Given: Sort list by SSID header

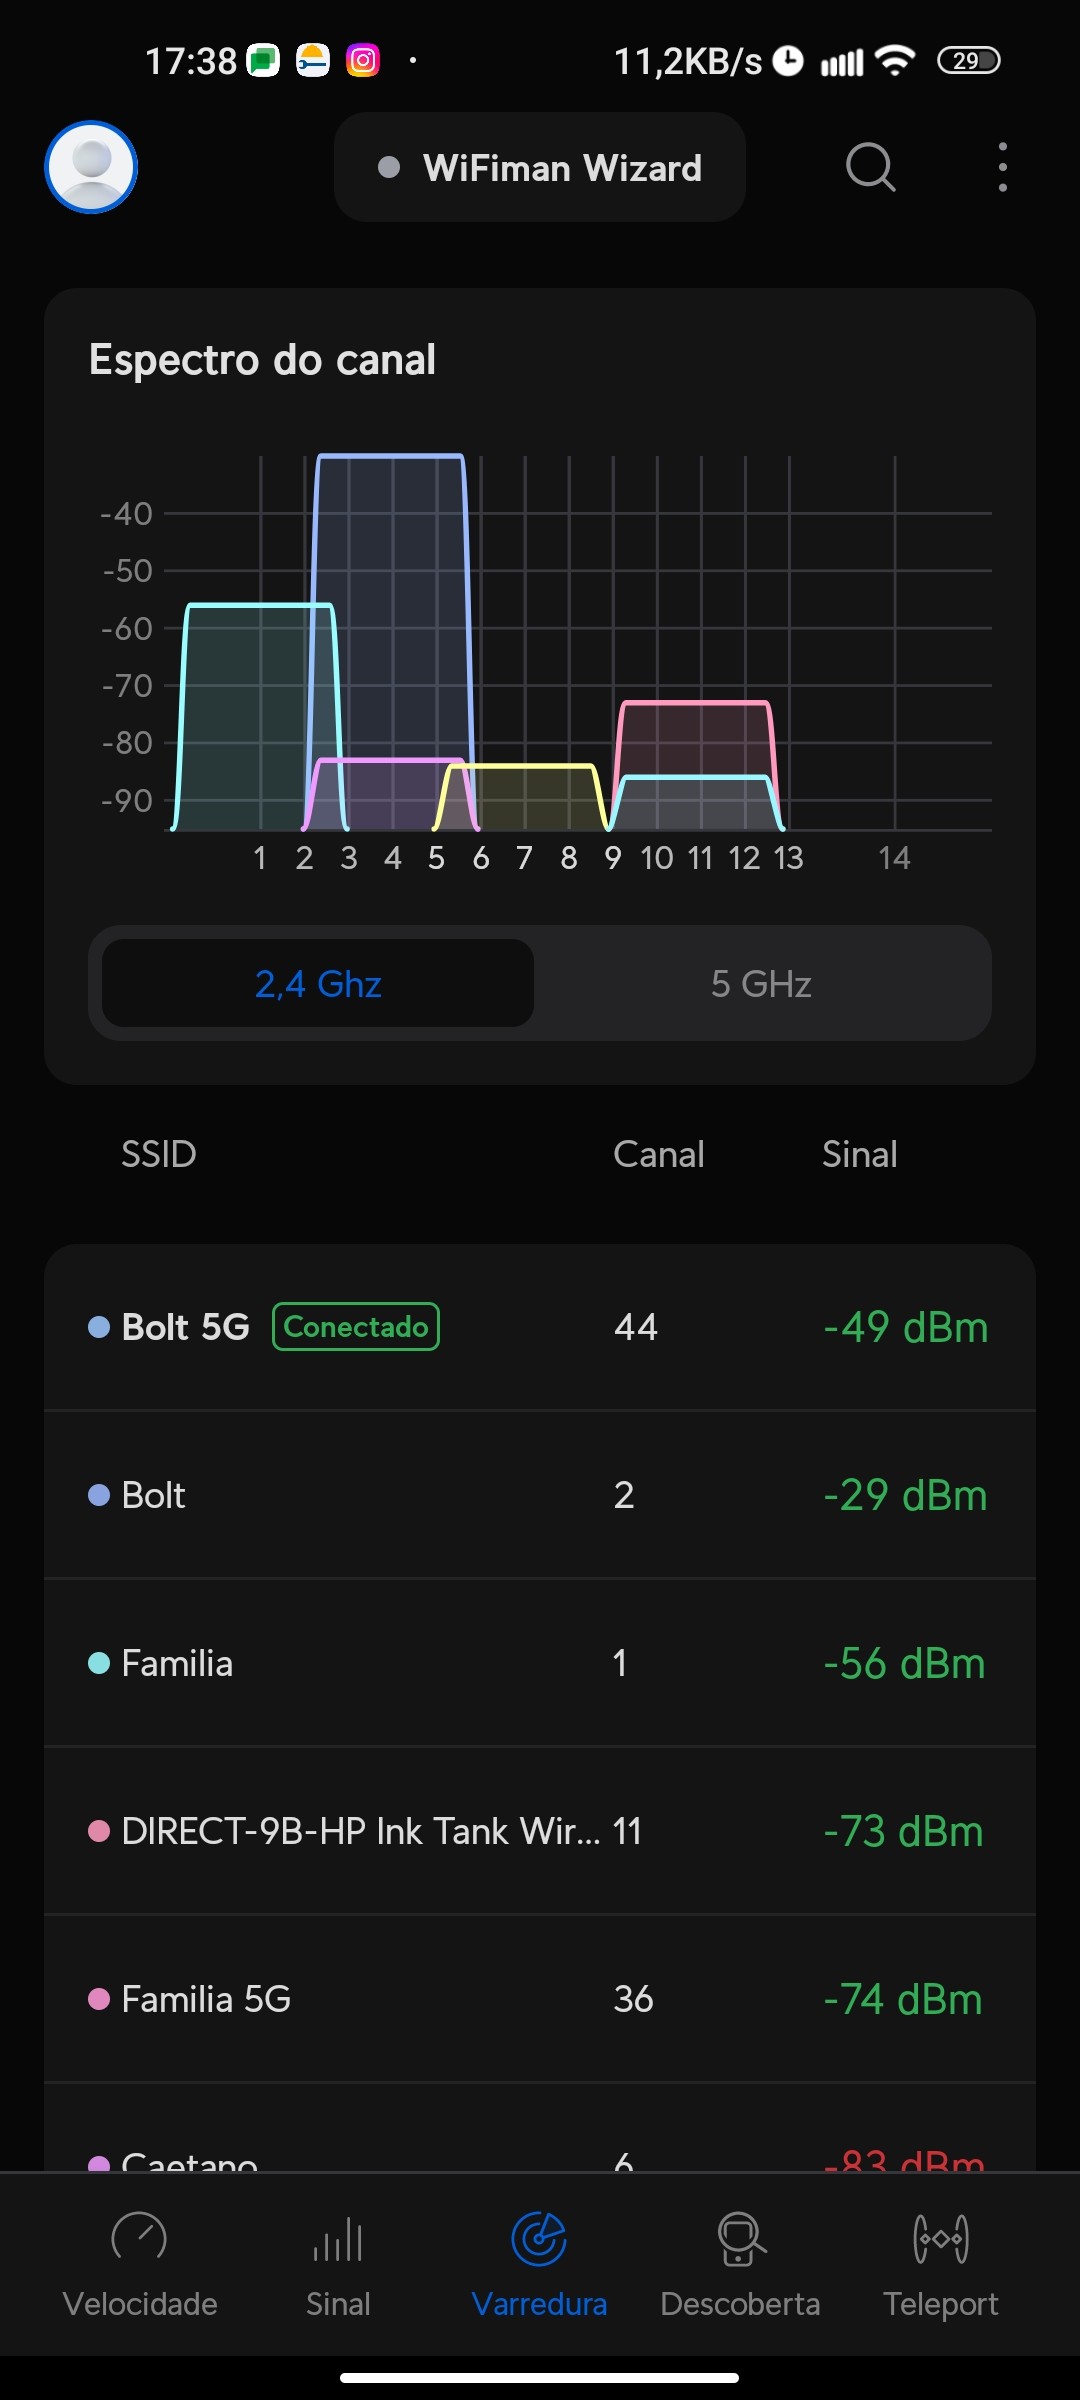Looking at the screenshot, I should (x=158, y=1154).
